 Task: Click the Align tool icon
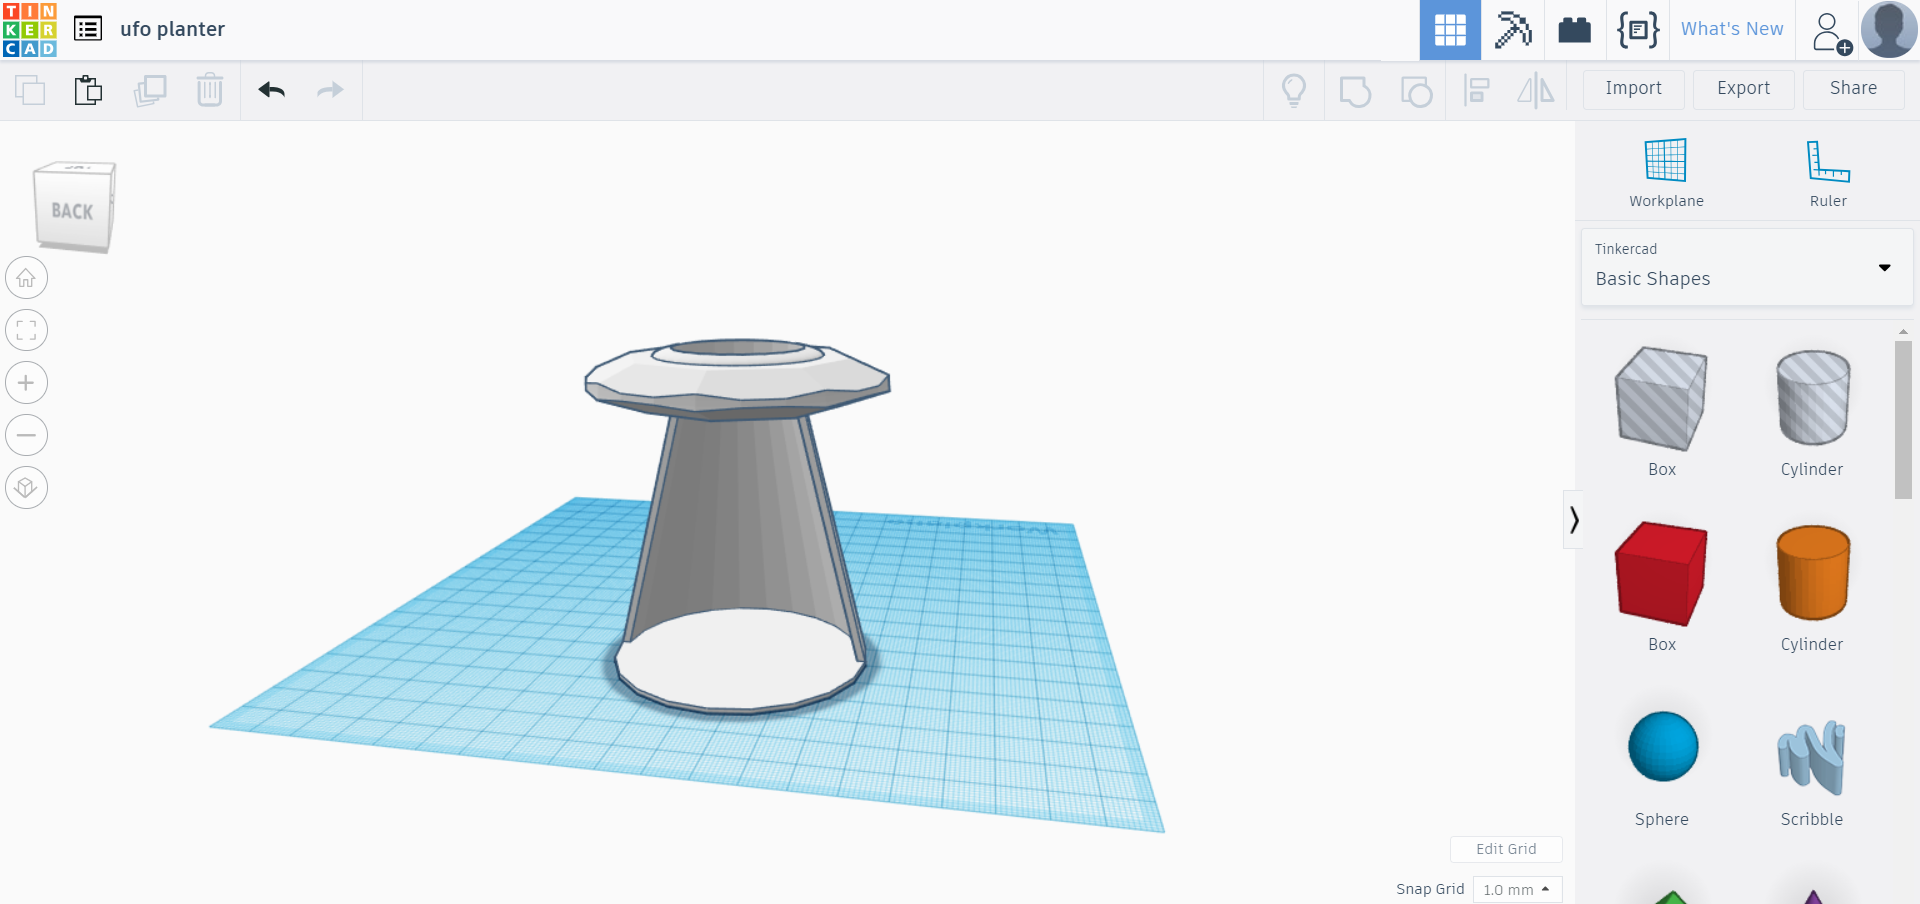pyautogui.click(x=1476, y=90)
